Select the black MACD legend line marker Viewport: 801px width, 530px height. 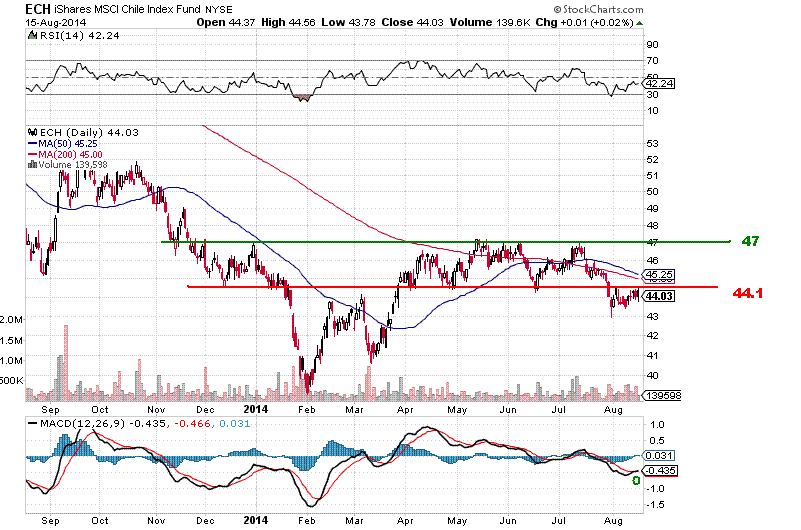pyautogui.click(x=33, y=423)
